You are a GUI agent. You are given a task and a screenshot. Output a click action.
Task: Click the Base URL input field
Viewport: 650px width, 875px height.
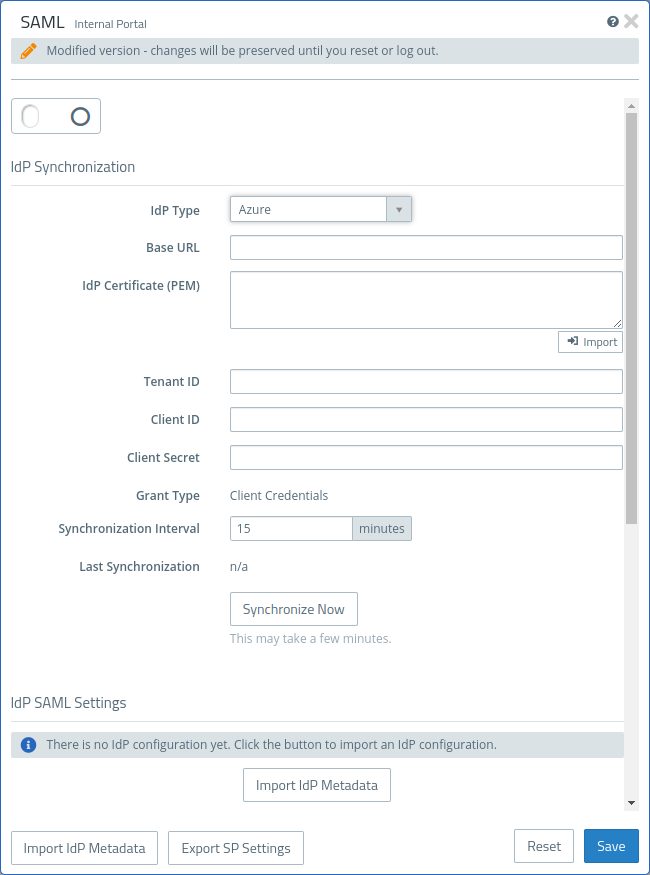pyautogui.click(x=426, y=248)
